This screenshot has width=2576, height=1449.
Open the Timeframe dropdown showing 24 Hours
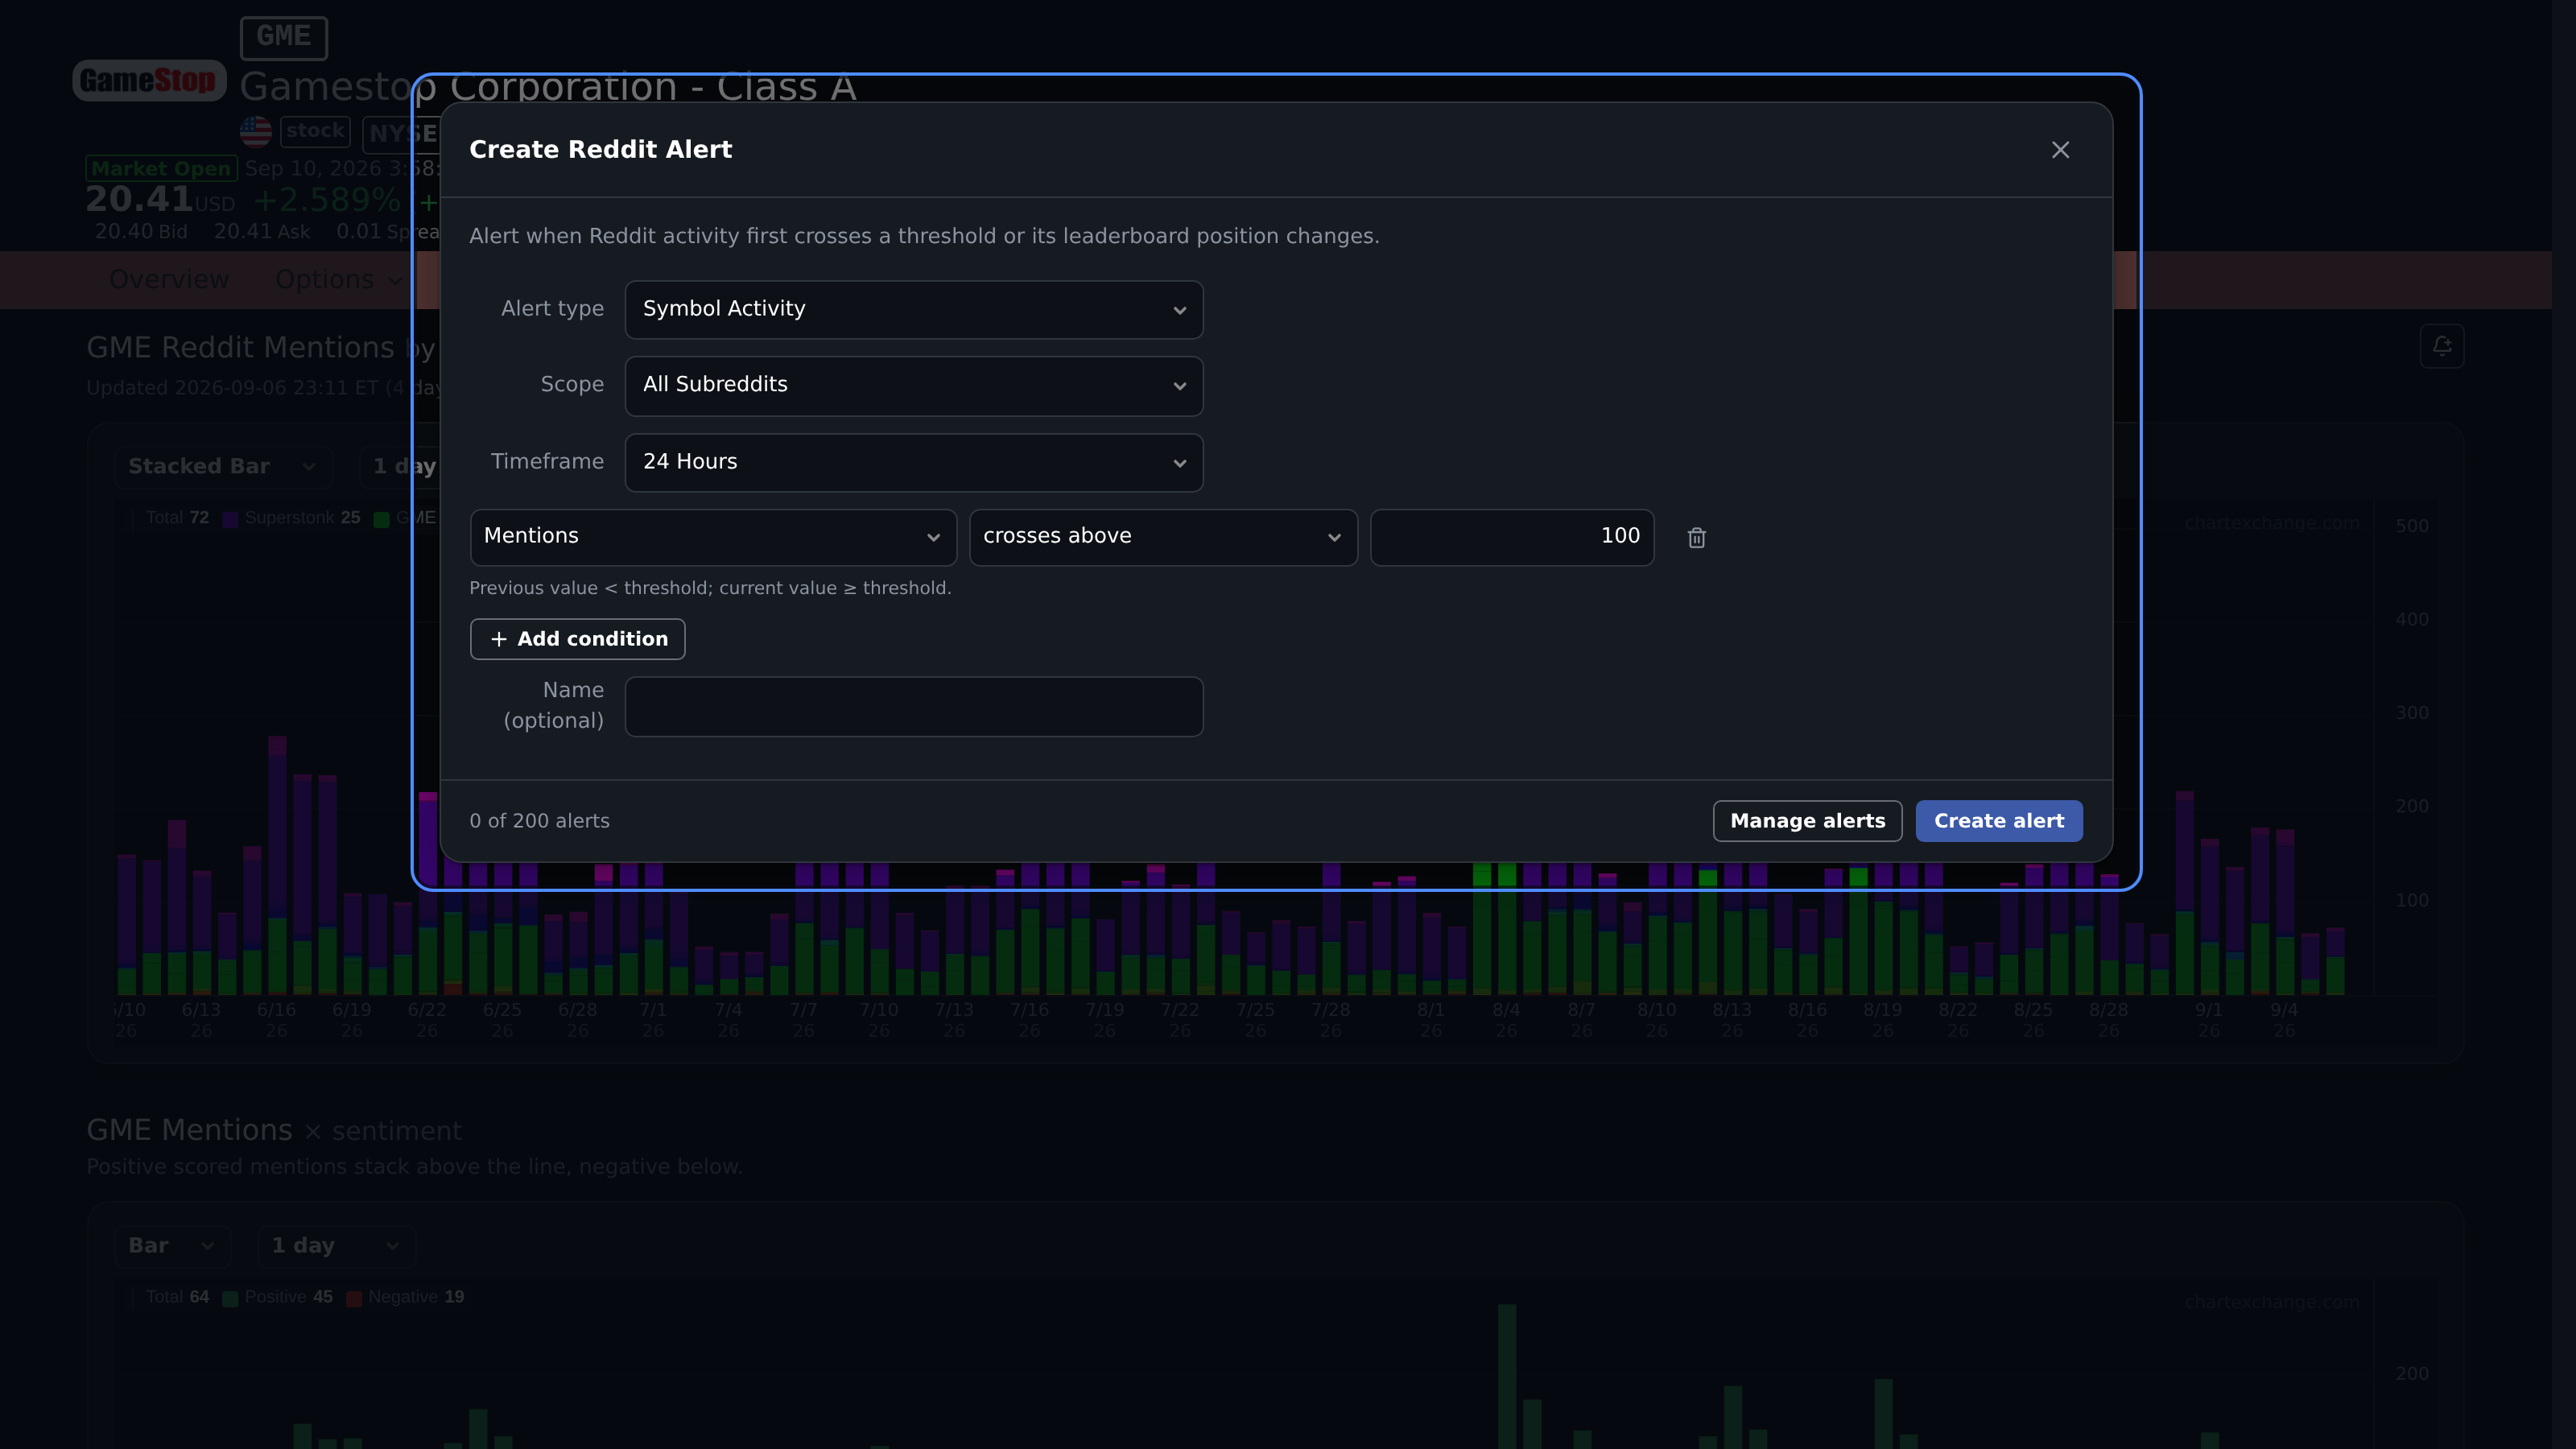tap(914, 462)
